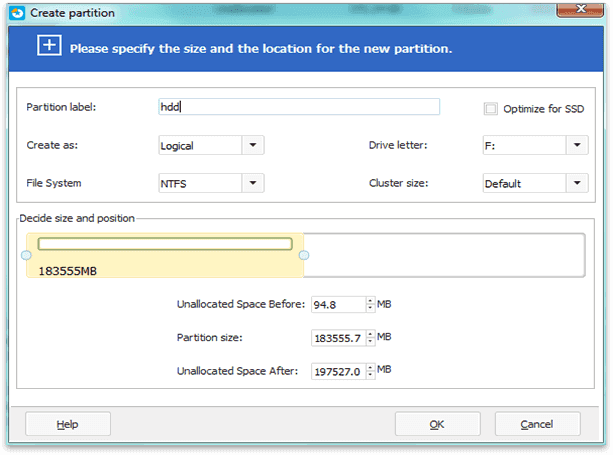Increase Unallocated Space After value
Image resolution: width=613 pixels, height=455 pixels.
point(370,367)
